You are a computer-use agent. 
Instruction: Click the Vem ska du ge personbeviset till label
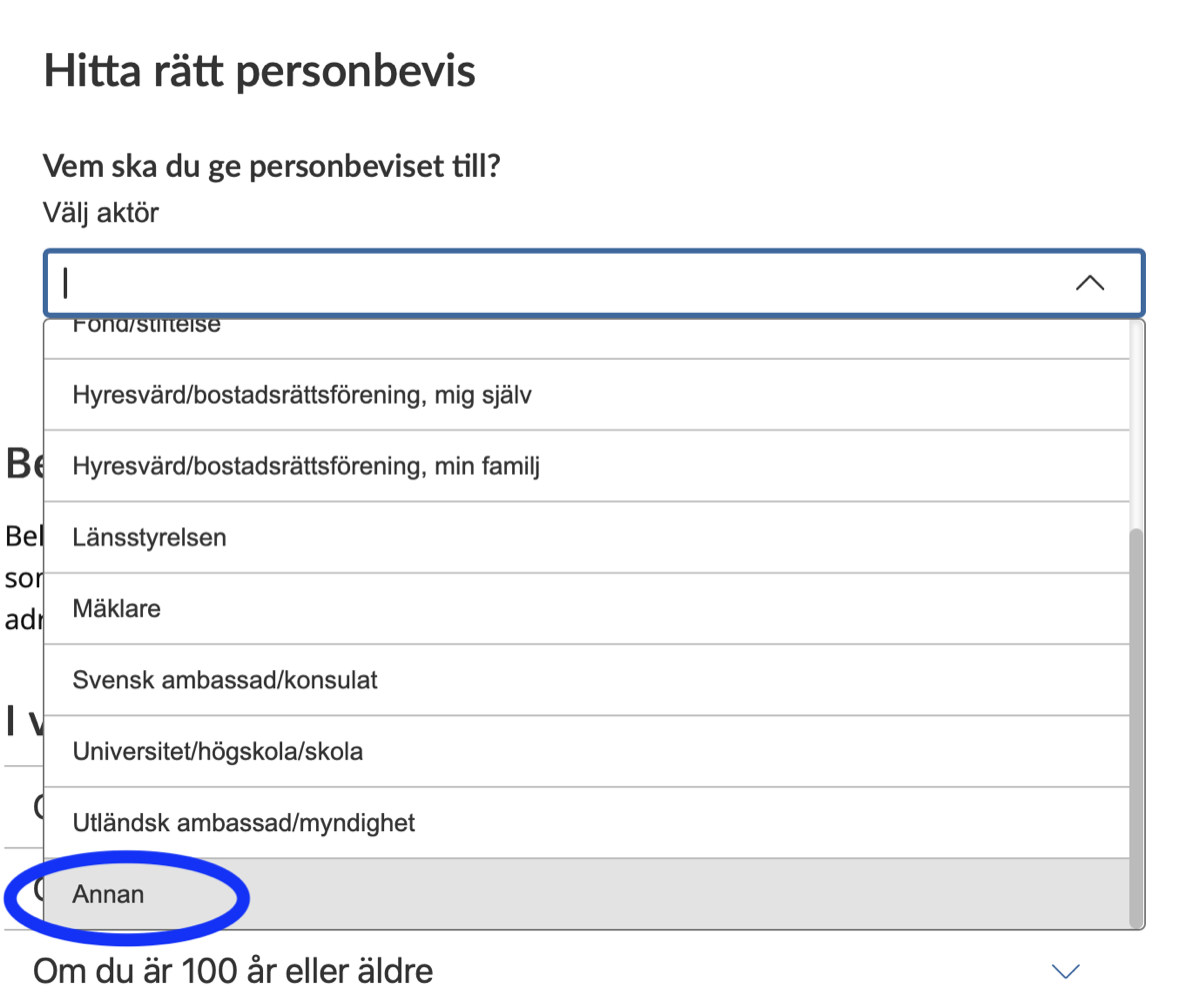coord(271,166)
